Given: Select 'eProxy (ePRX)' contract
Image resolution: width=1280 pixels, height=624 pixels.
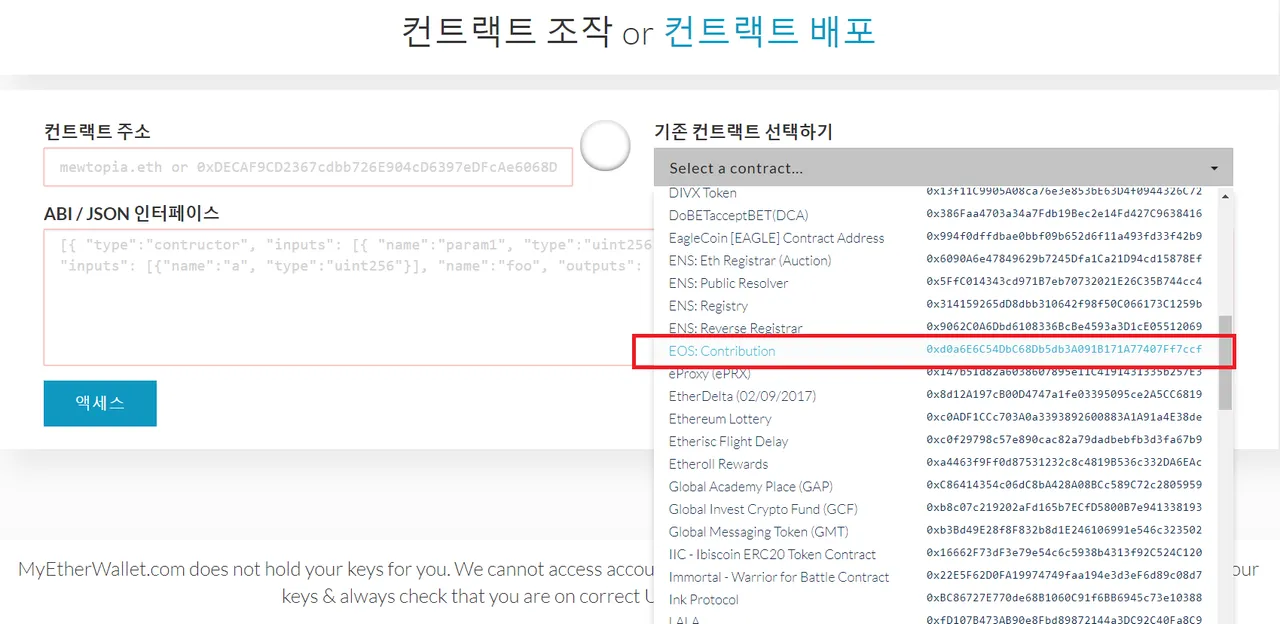Looking at the screenshot, I should click(x=935, y=373).
